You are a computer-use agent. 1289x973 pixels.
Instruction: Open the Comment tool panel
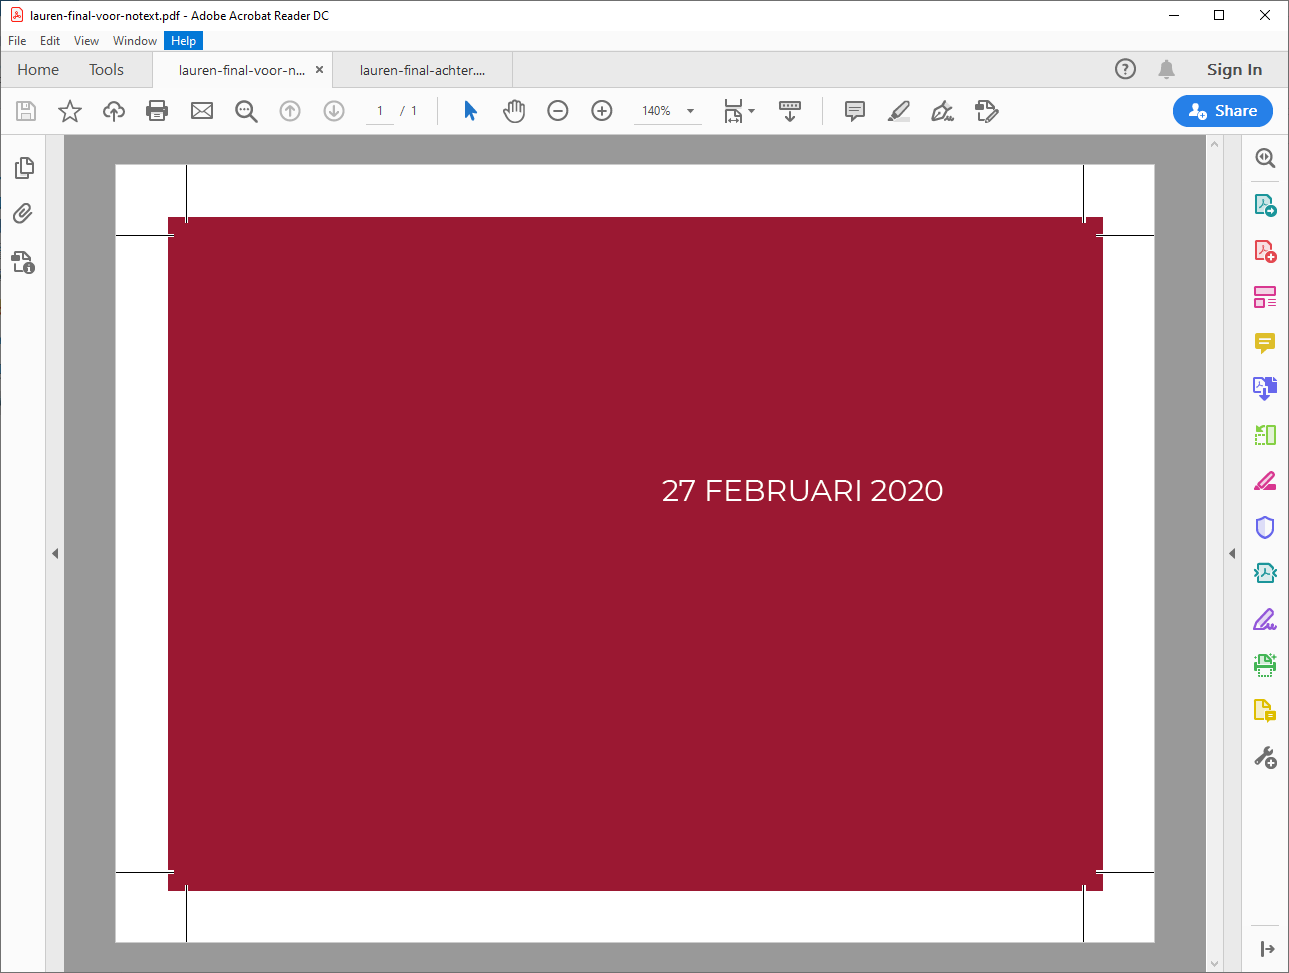(1264, 343)
